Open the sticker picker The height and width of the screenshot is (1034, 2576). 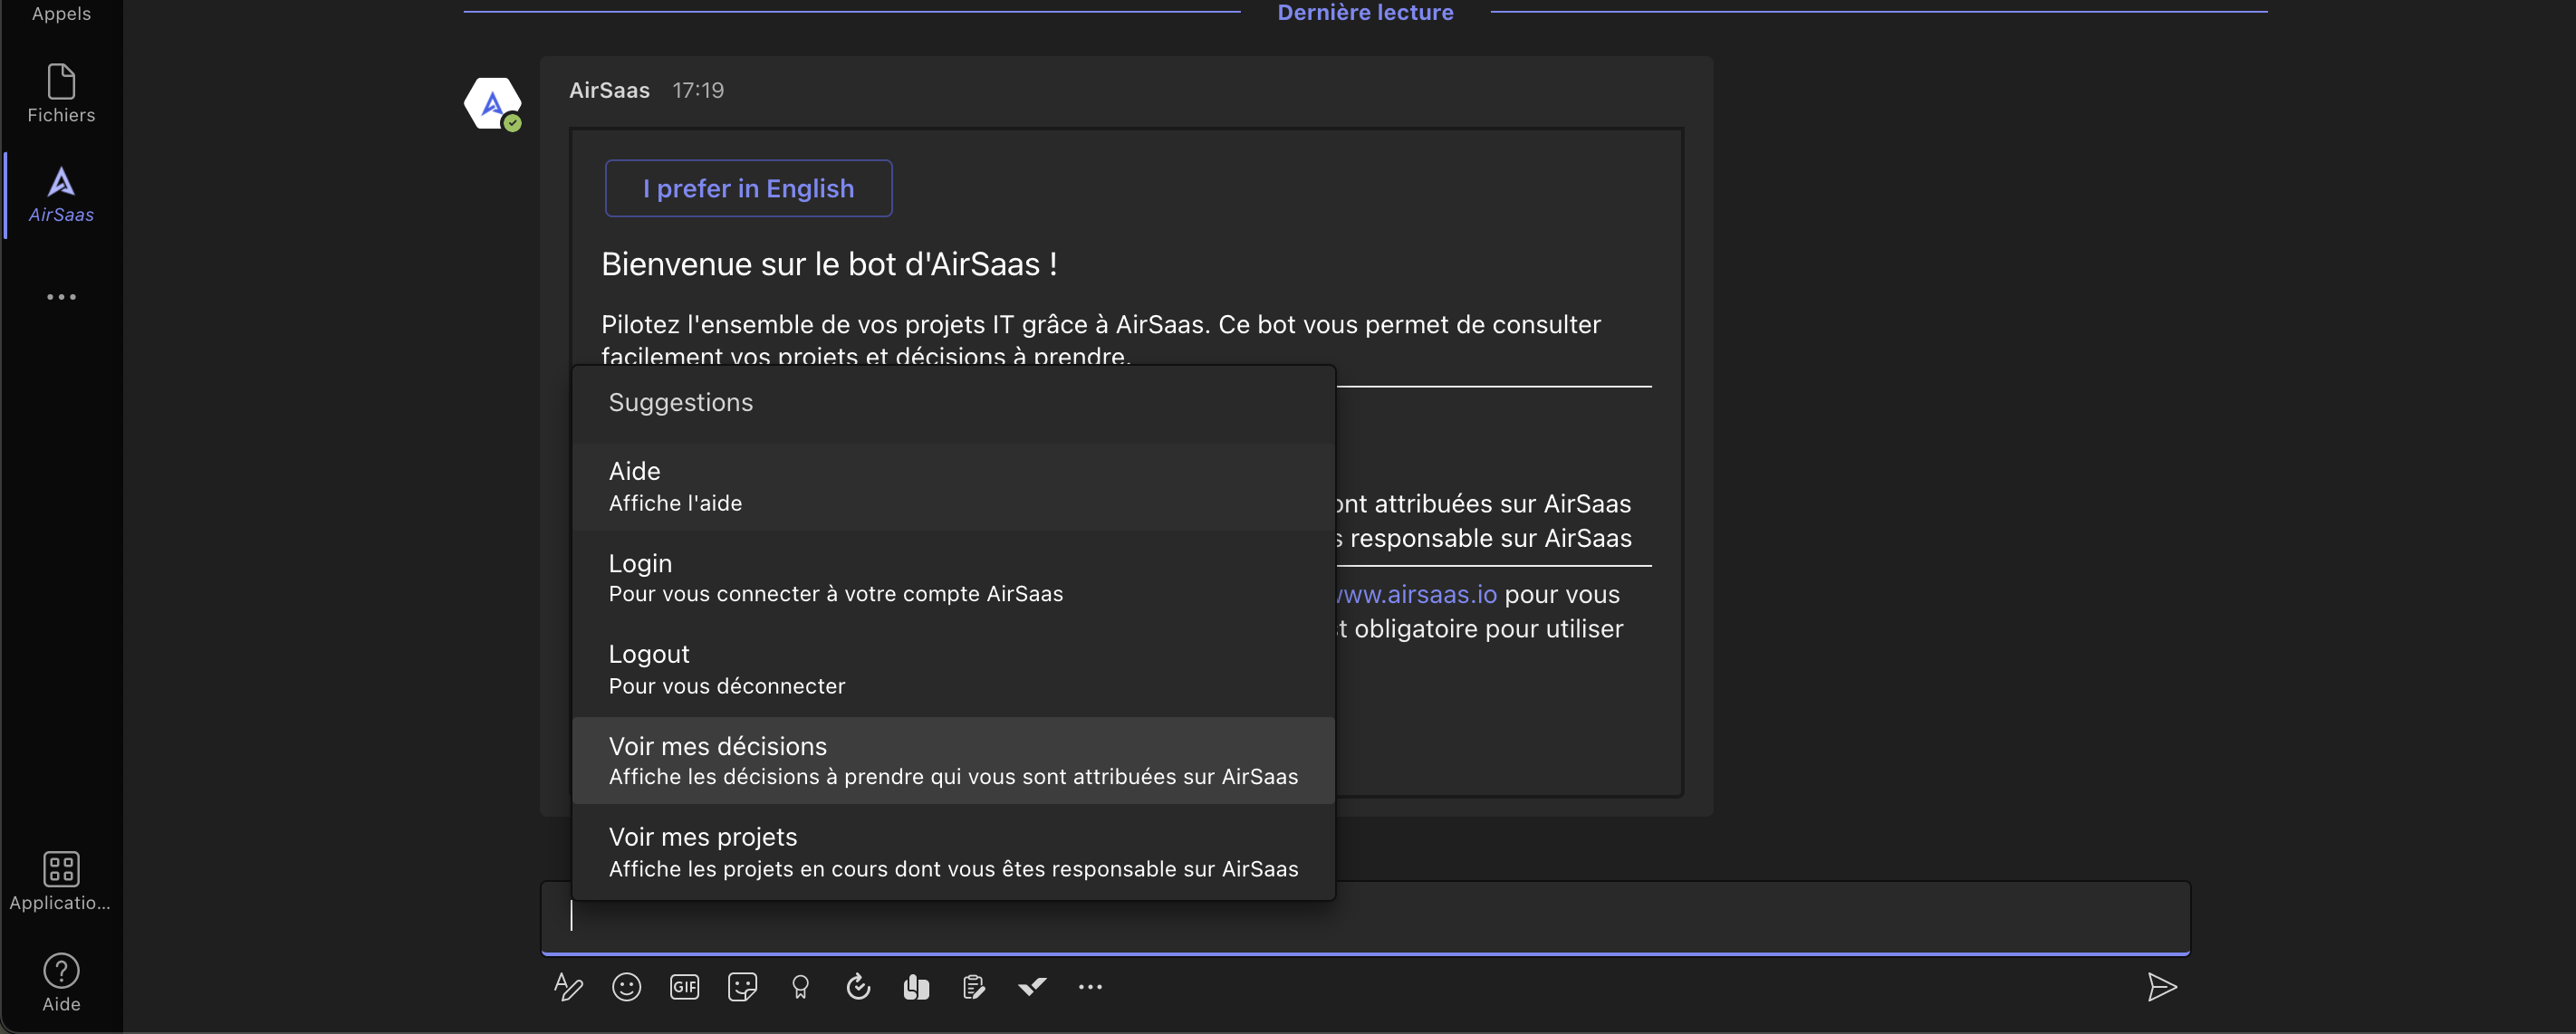(742, 987)
